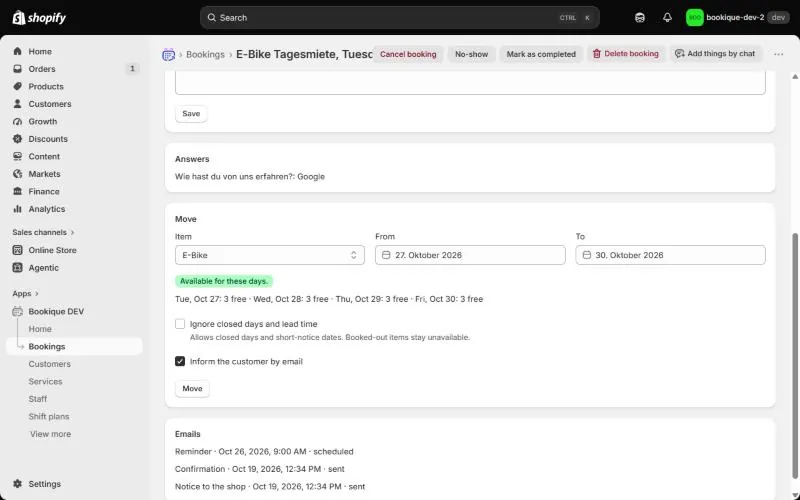Viewport: 800px width, 500px height.
Task: Select Bookings in the app submenu
Action: [x=74, y=346]
